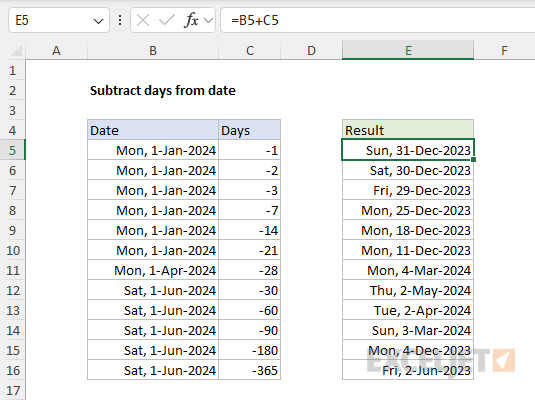The image size is (535, 400).
Task: Select Days cell with -28
Action: (250, 270)
